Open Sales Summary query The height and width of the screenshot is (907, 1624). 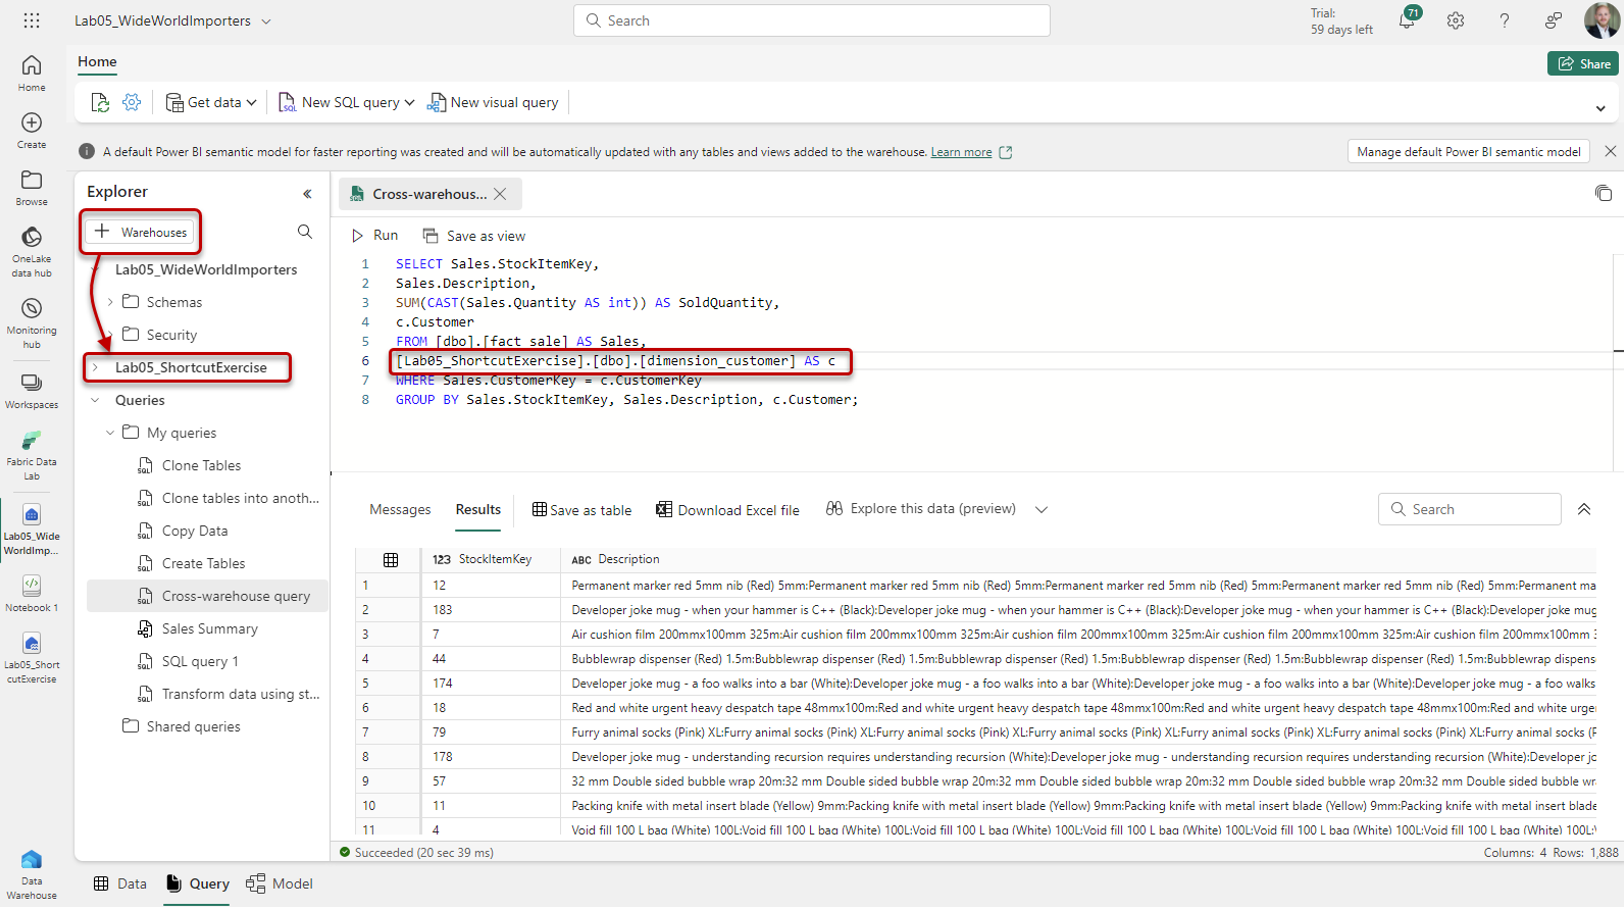coord(210,629)
